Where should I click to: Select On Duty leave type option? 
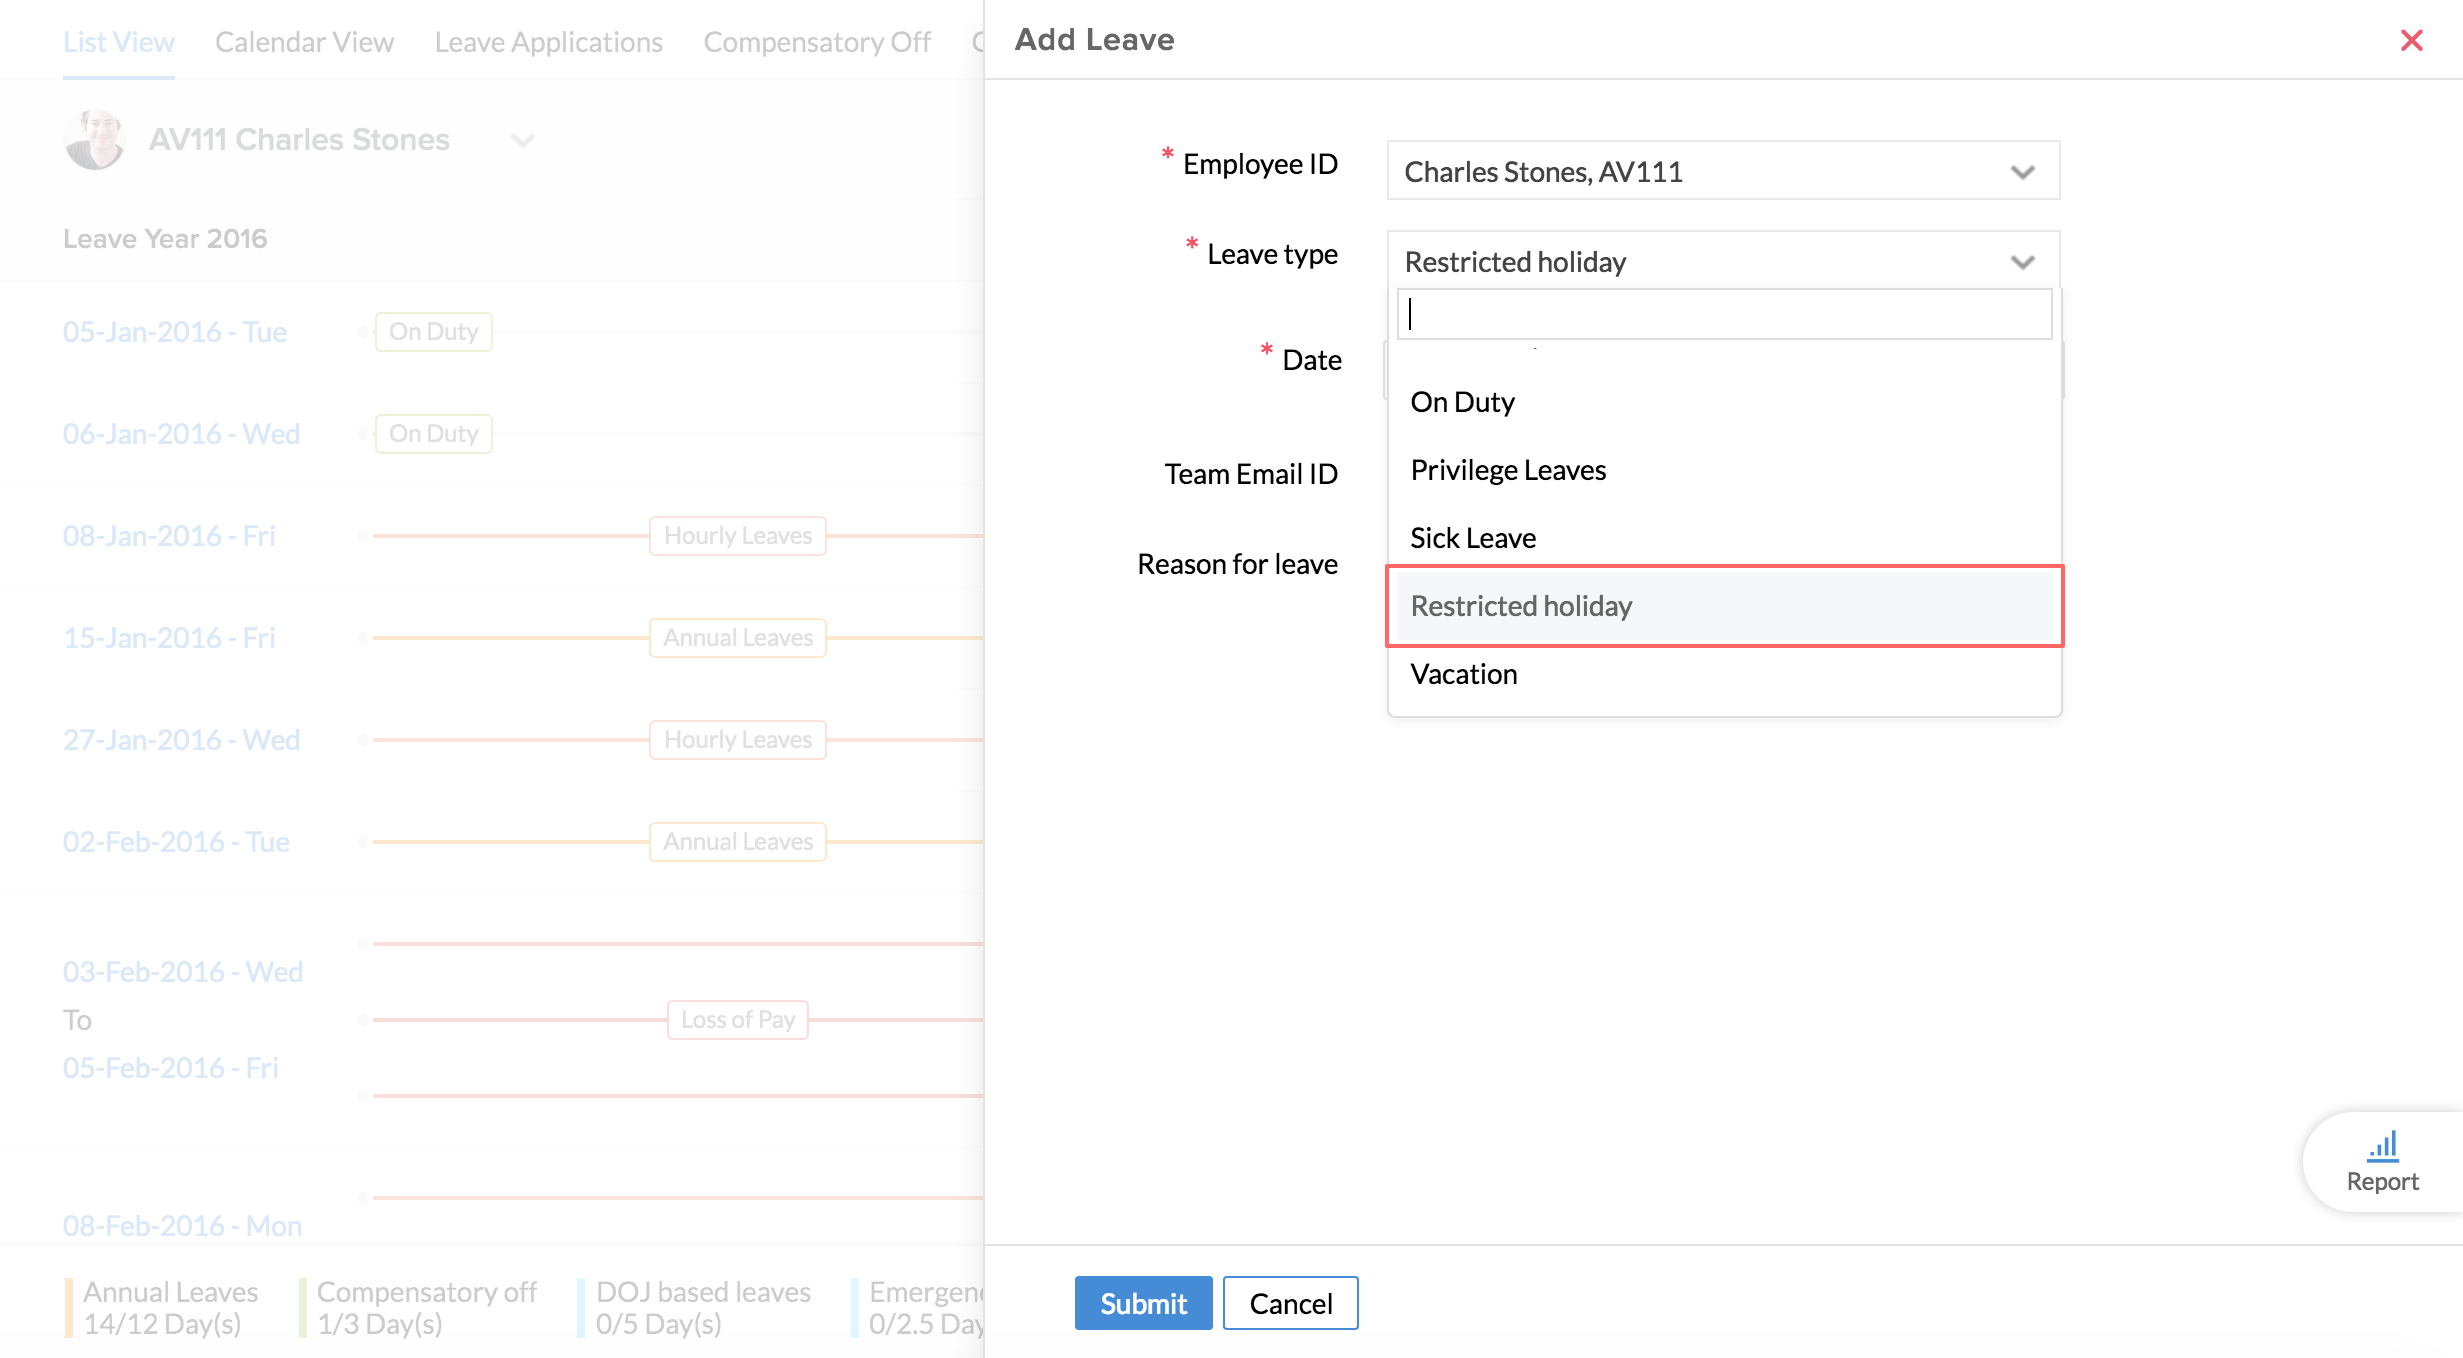coord(1462,402)
